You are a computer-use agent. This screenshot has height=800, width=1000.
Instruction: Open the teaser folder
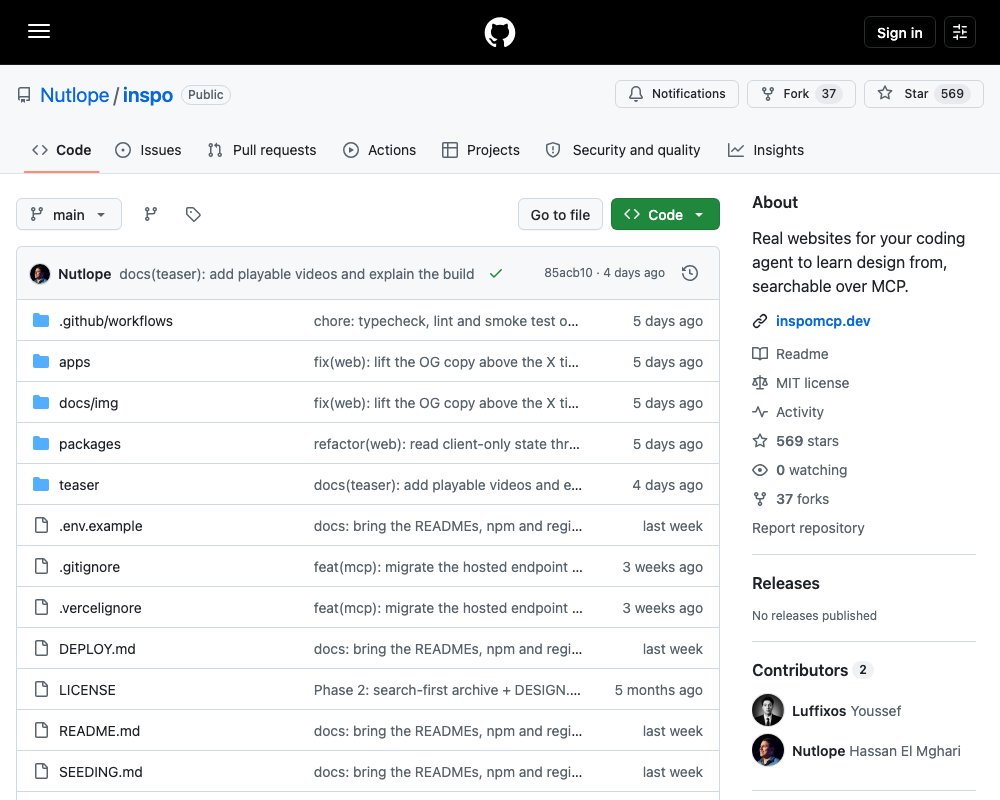coord(79,485)
